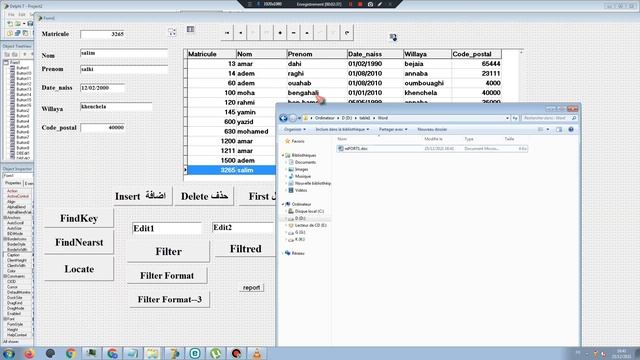Go to first record in DBNavigator
This screenshot has height=360, width=640.
tap(227, 33)
